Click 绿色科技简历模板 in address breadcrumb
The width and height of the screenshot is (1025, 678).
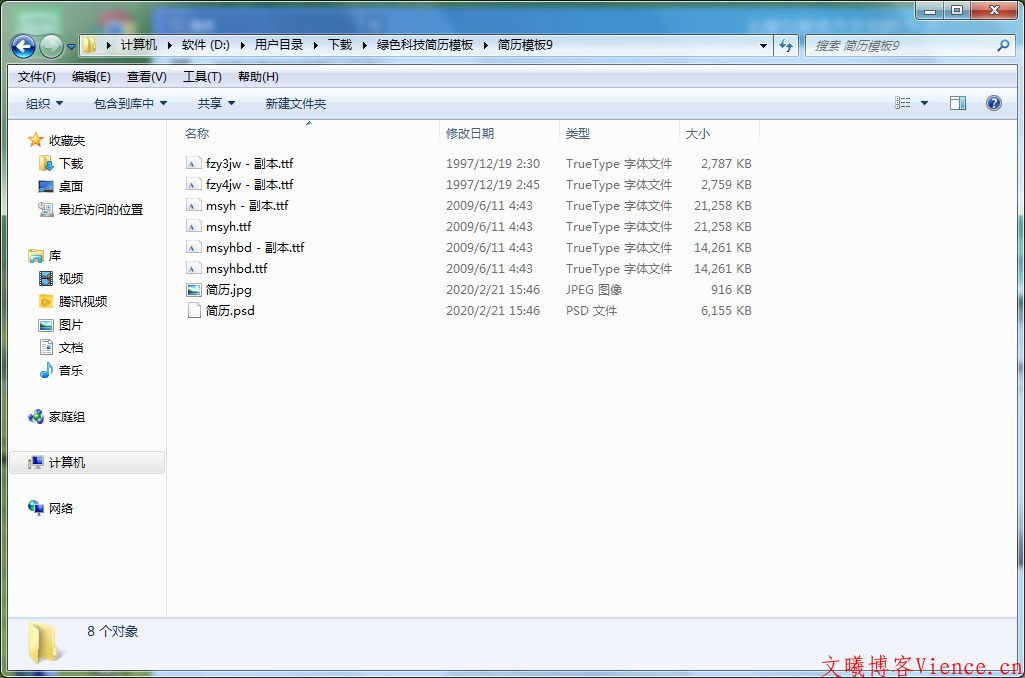click(425, 45)
